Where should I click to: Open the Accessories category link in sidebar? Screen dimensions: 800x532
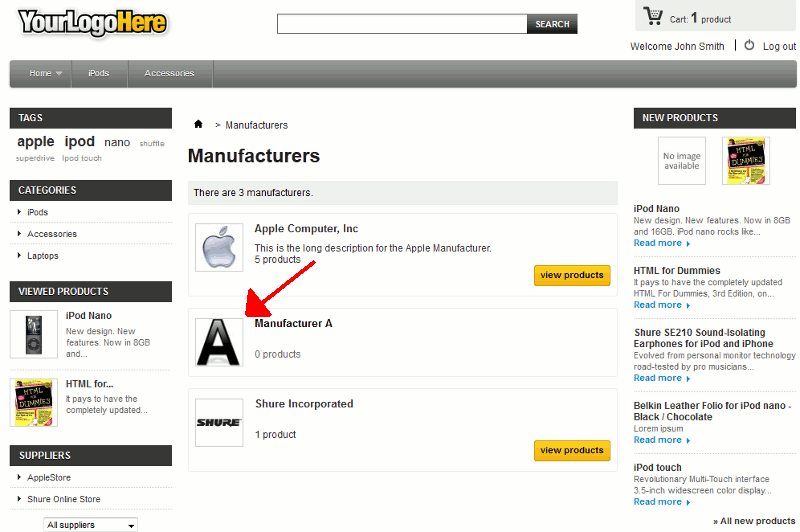tap(52, 234)
